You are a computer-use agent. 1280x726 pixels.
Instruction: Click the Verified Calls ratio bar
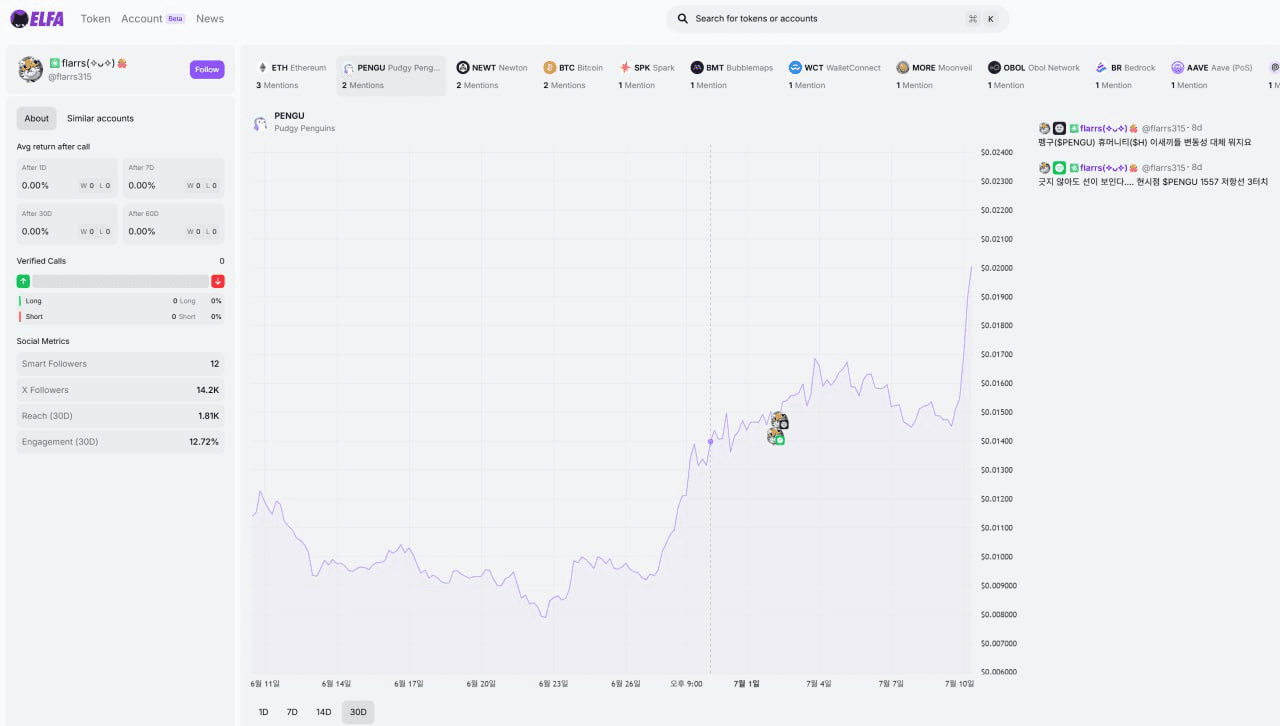[x=120, y=281]
